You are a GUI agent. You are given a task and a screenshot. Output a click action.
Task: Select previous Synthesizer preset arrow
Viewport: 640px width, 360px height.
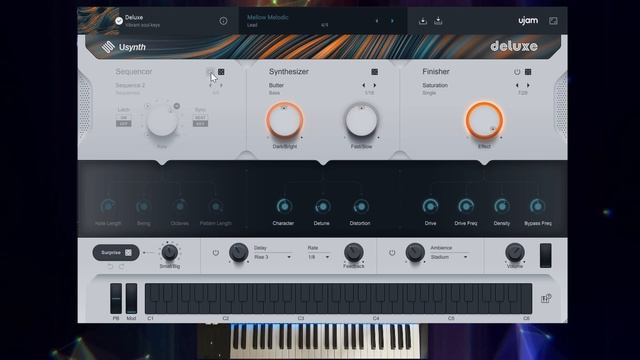click(364, 85)
